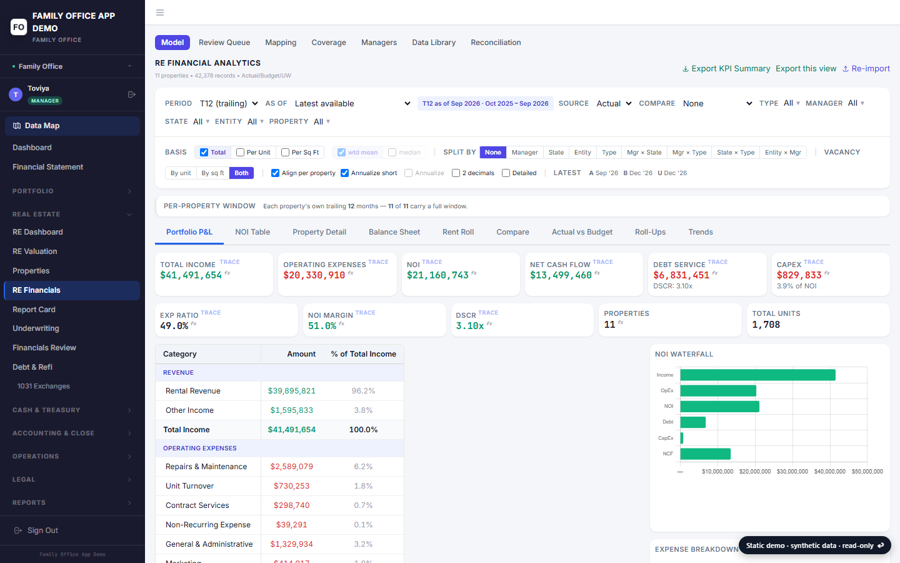Switch to the Mapping tab
This screenshot has width=900, height=563.
(x=281, y=42)
